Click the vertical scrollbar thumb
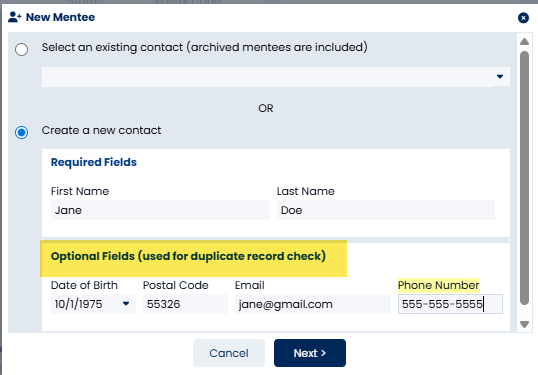The width and height of the screenshot is (538, 375). 524,178
